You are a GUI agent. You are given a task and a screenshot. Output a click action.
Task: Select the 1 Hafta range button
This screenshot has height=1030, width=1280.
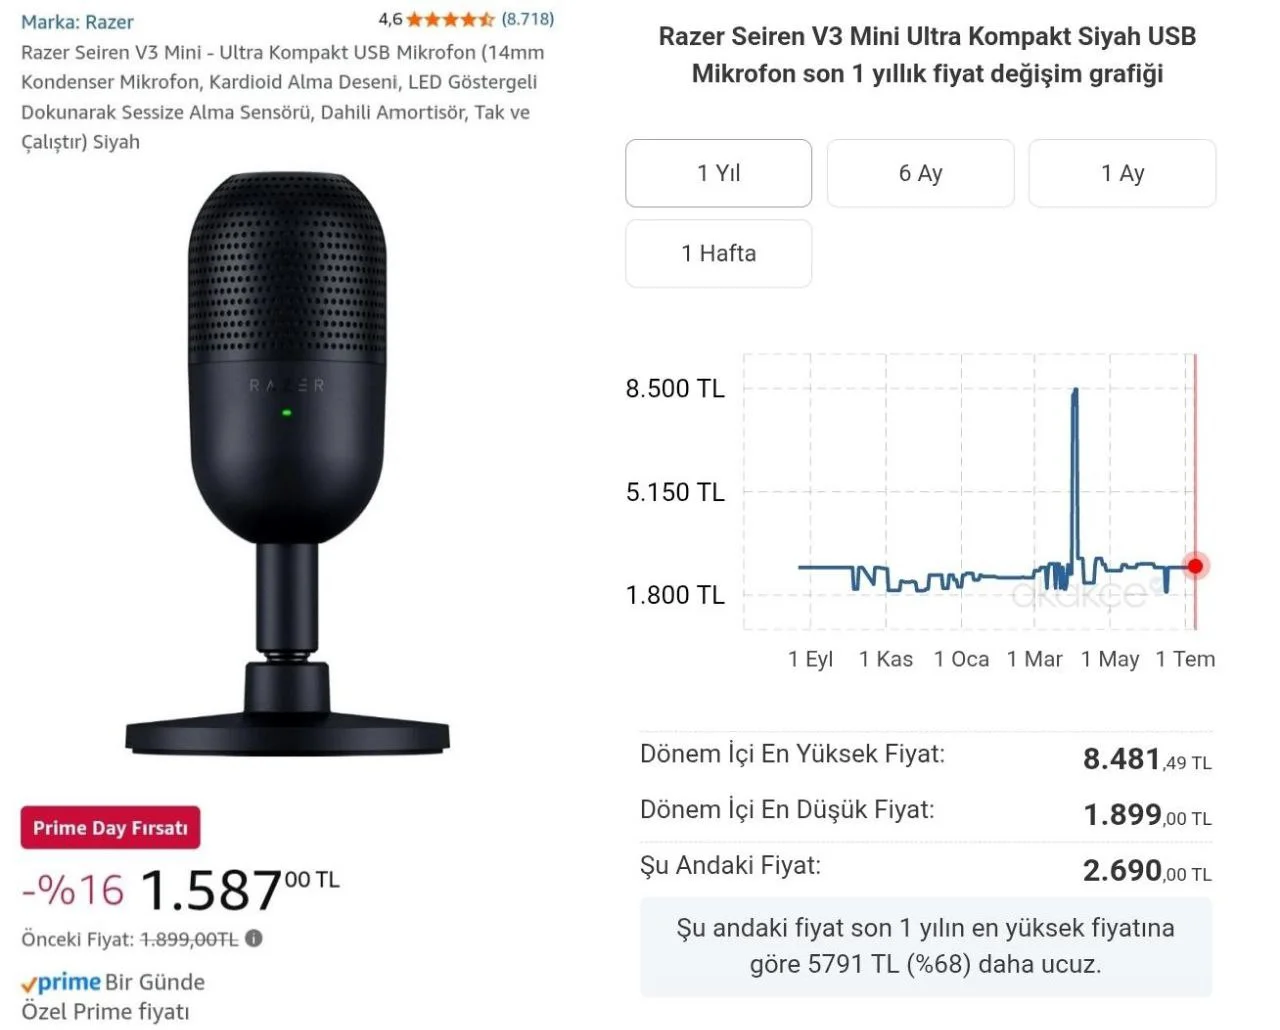[x=718, y=254]
